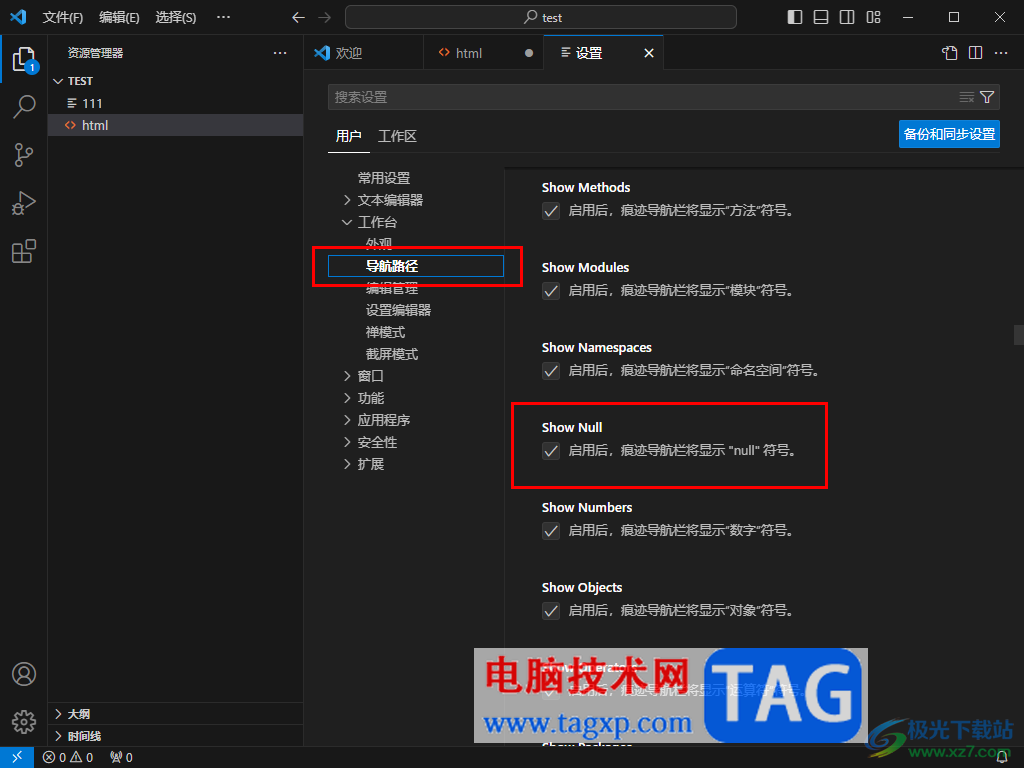This screenshot has width=1024, height=768.
Task: Switch to the 欢迎 tab
Action: (364, 53)
